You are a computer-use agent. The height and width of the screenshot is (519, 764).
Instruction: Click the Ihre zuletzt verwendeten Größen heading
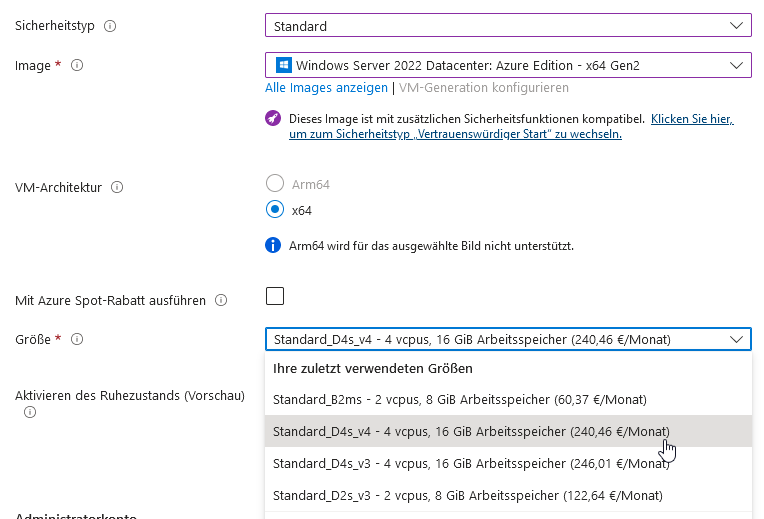373,368
